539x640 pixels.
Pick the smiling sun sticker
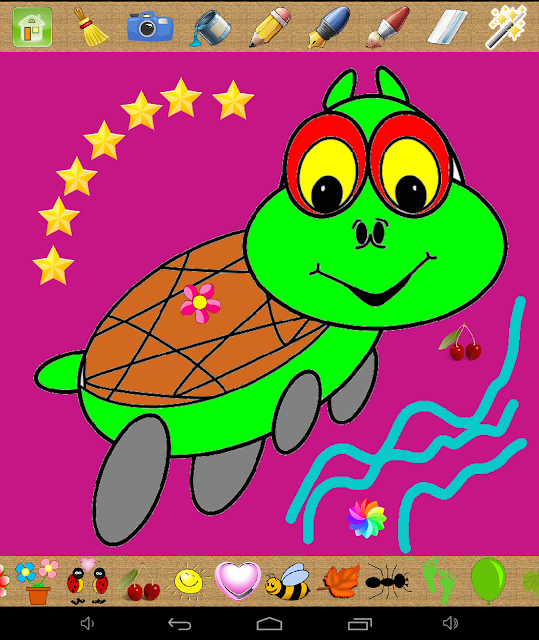tap(188, 581)
